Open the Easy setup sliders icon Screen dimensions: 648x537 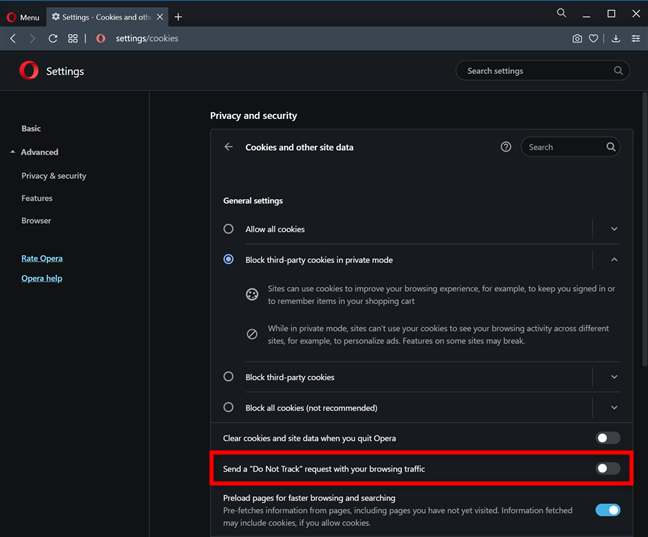pos(636,38)
